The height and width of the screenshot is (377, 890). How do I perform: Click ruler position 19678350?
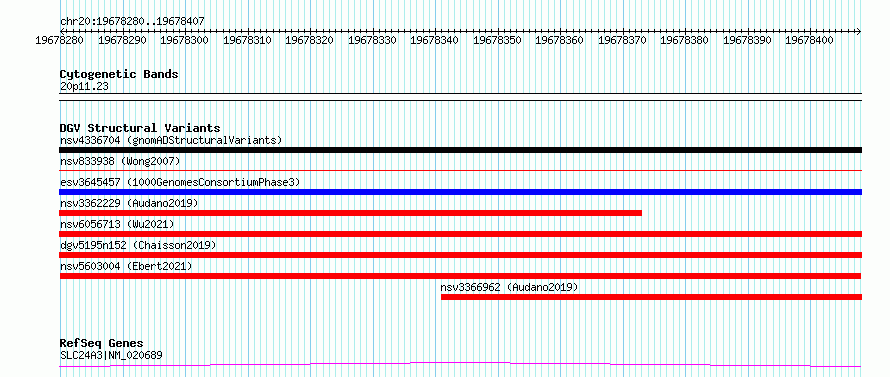497,40
